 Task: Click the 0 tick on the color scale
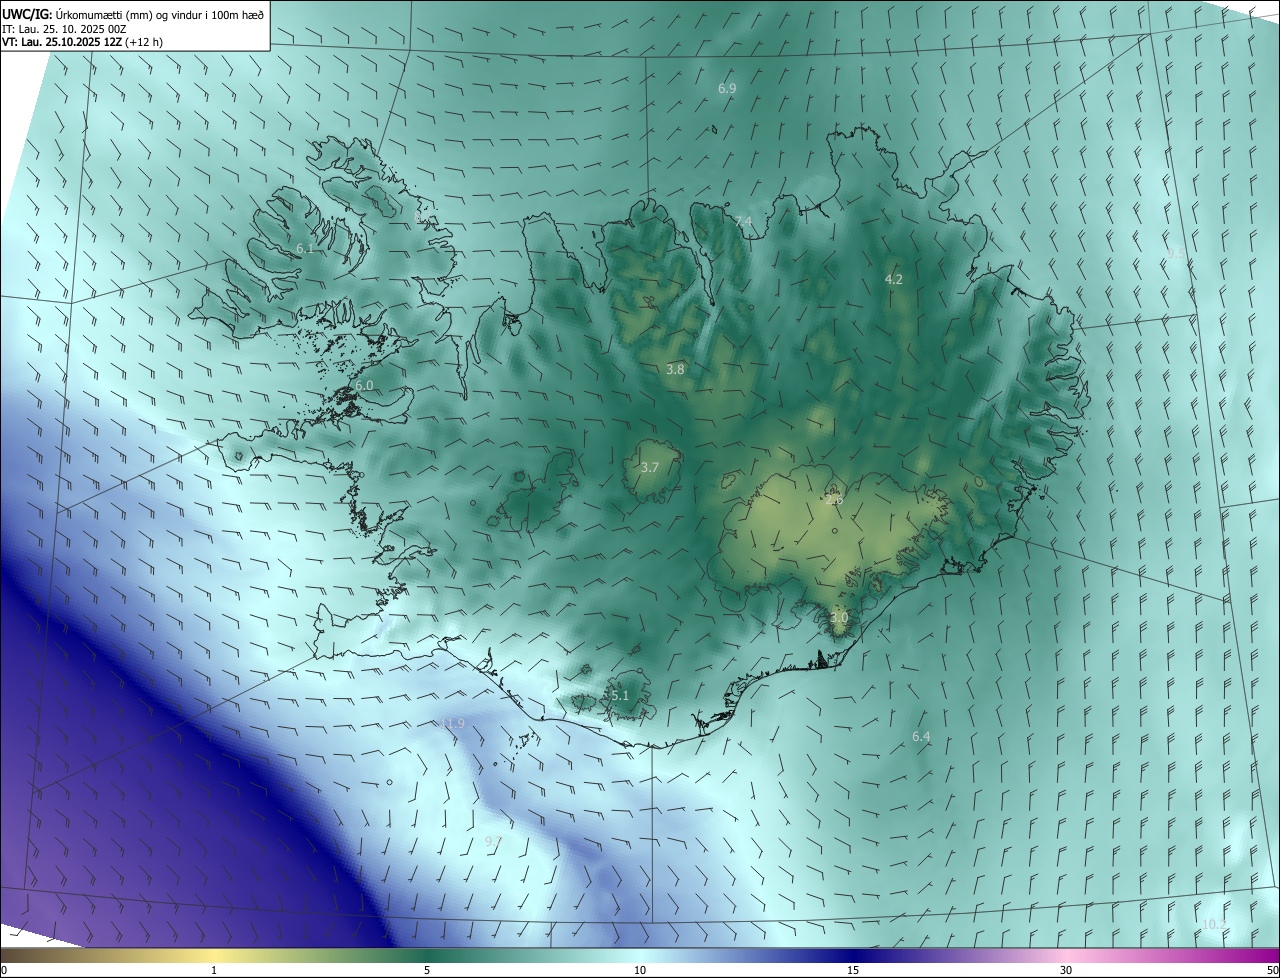(x=3, y=970)
